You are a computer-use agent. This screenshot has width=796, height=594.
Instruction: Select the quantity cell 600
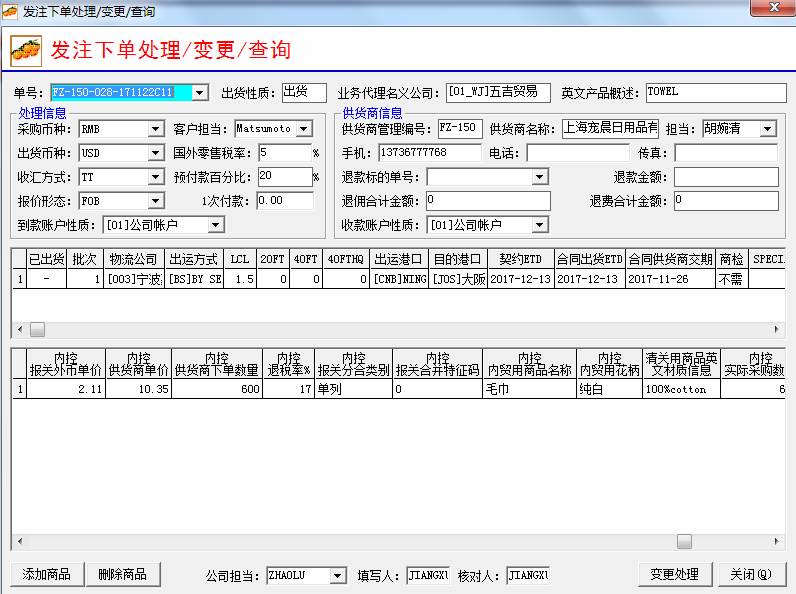[217, 389]
